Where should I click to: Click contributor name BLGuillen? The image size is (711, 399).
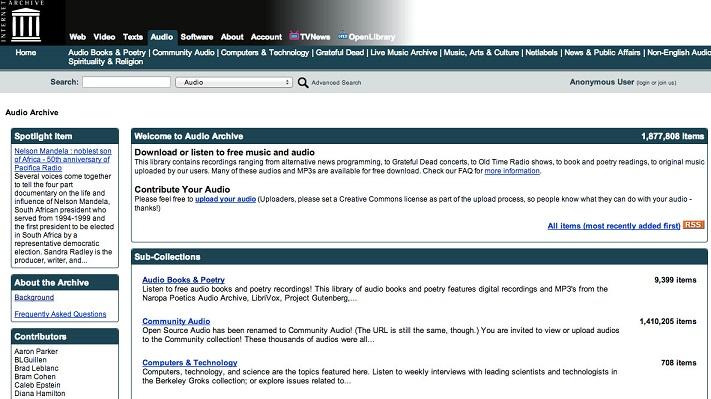point(30,360)
